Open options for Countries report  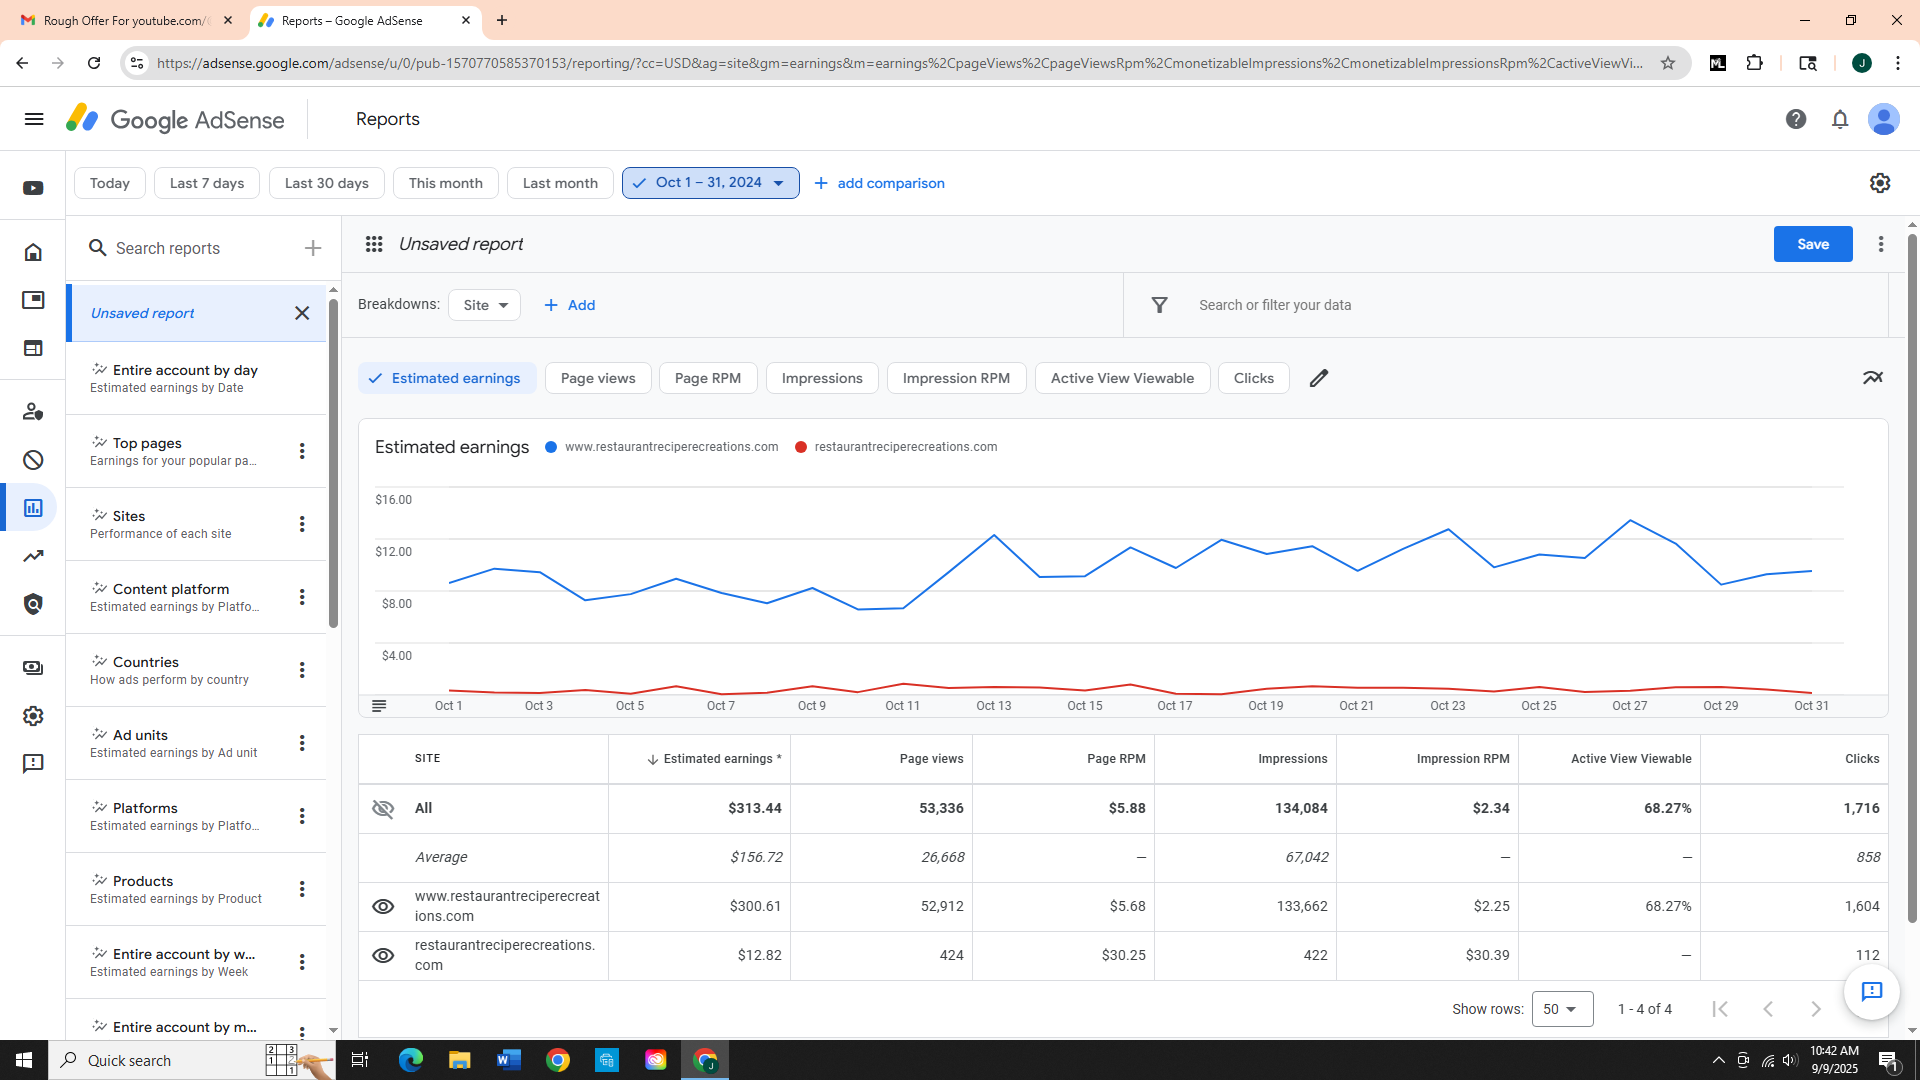tap(302, 670)
